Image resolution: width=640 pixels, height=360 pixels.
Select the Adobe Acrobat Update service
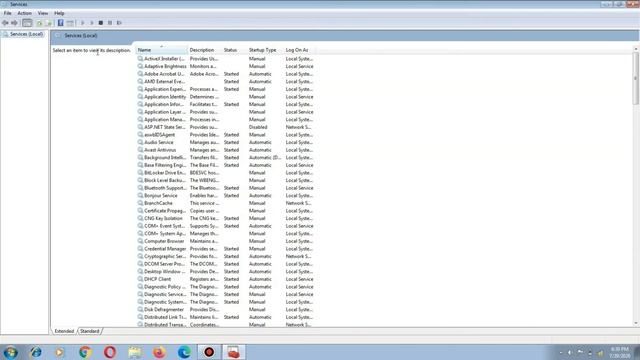225,74
